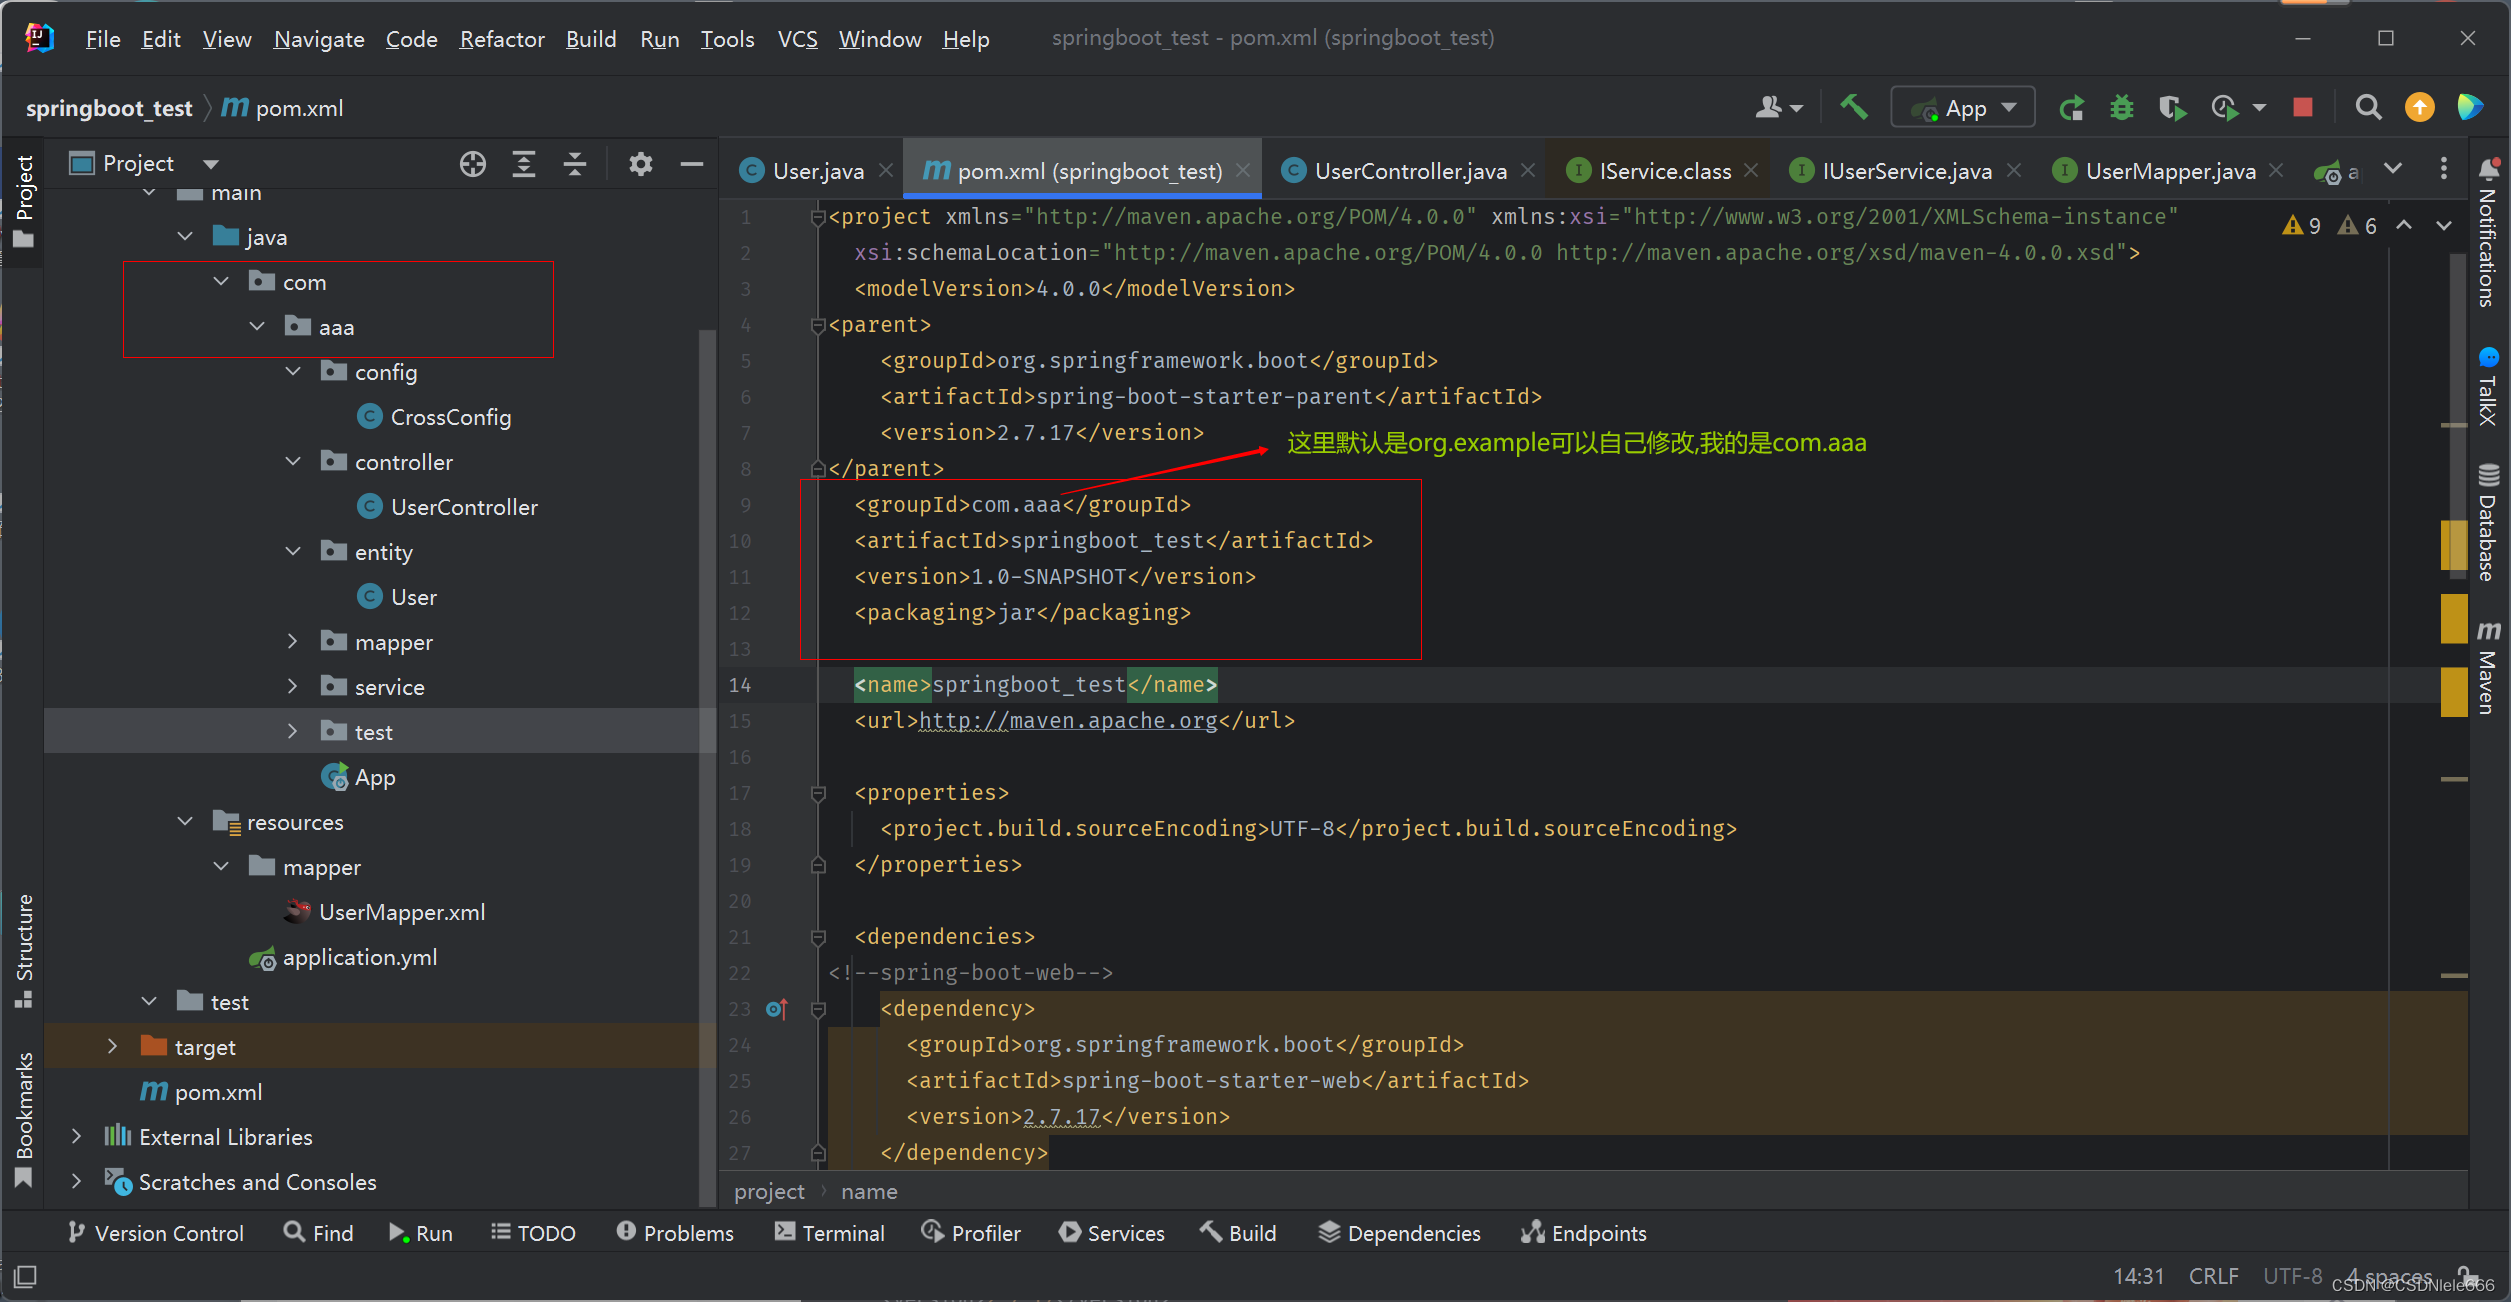Viewport: 2511px width, 1302px height.
Task: Run the App configuration with green arrow
Action: tap(2072, 107)
